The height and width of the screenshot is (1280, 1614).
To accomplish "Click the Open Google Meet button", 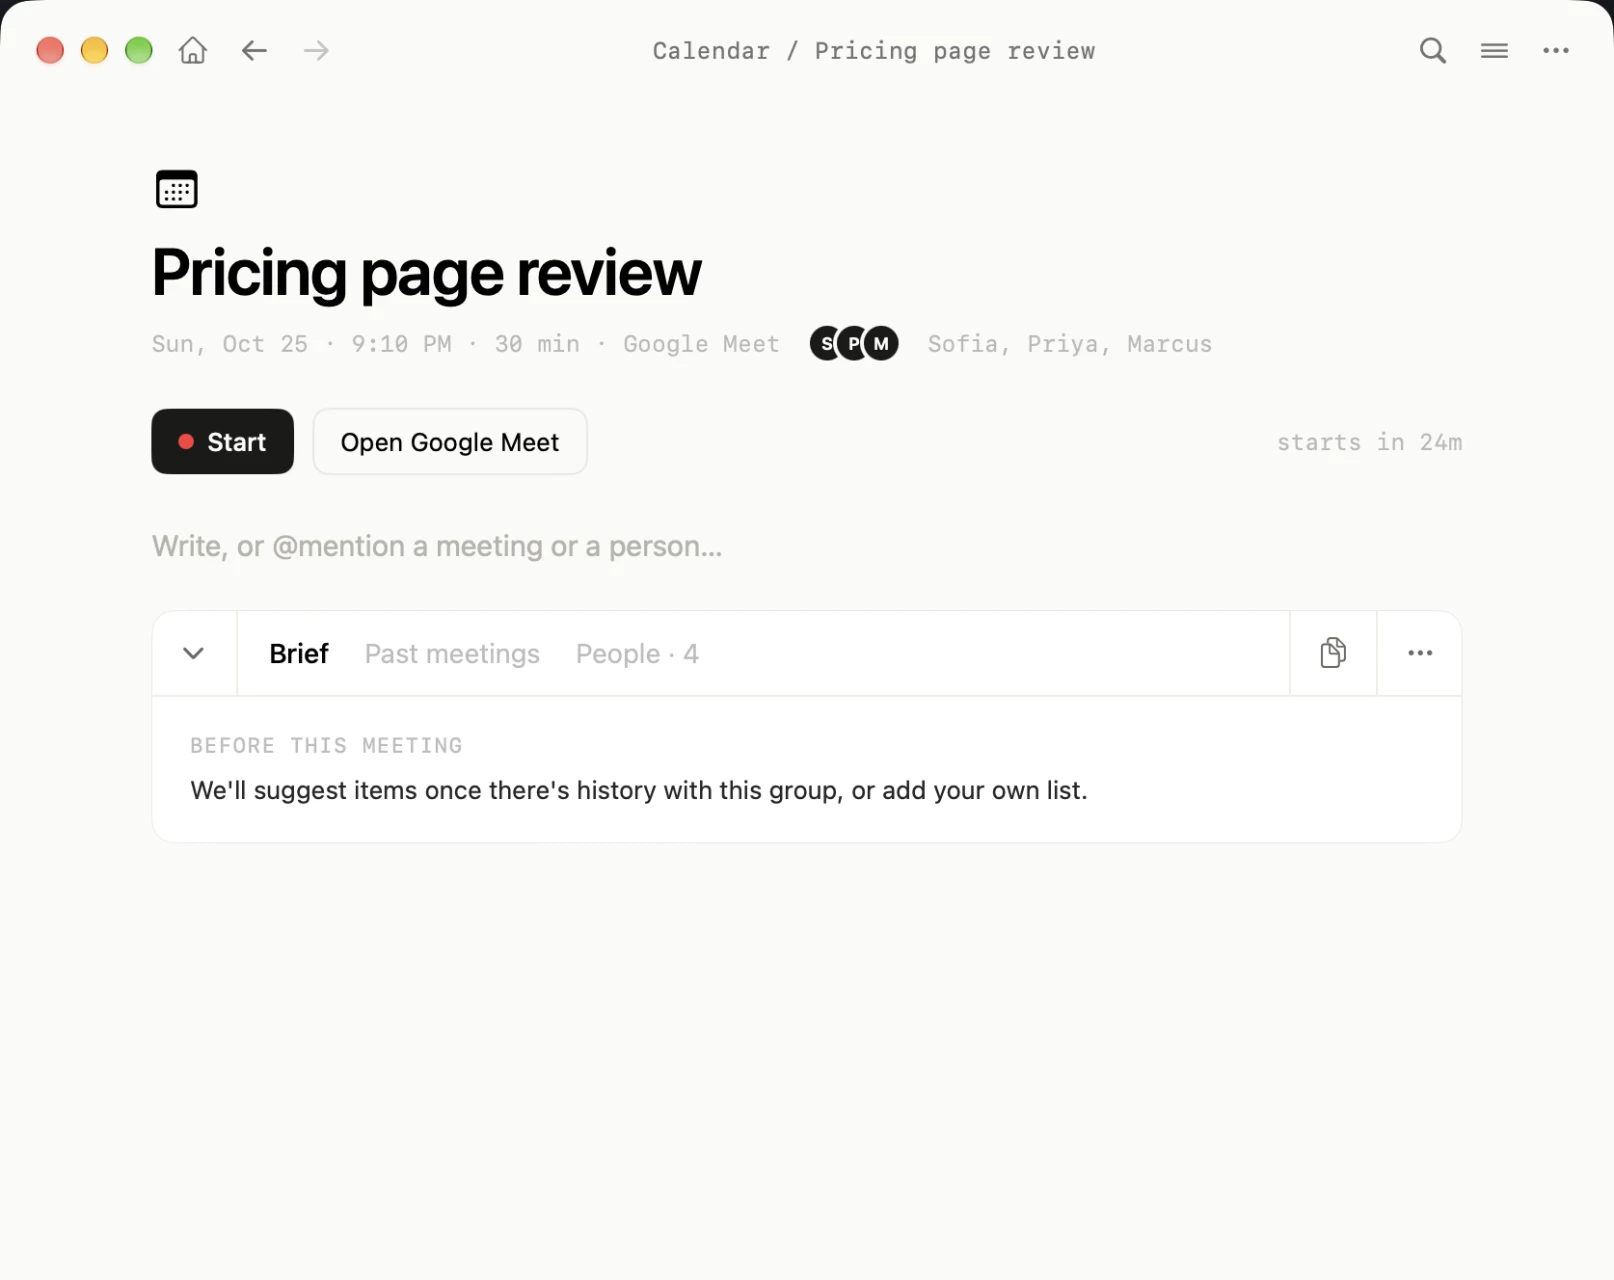I will click(450, 441).
